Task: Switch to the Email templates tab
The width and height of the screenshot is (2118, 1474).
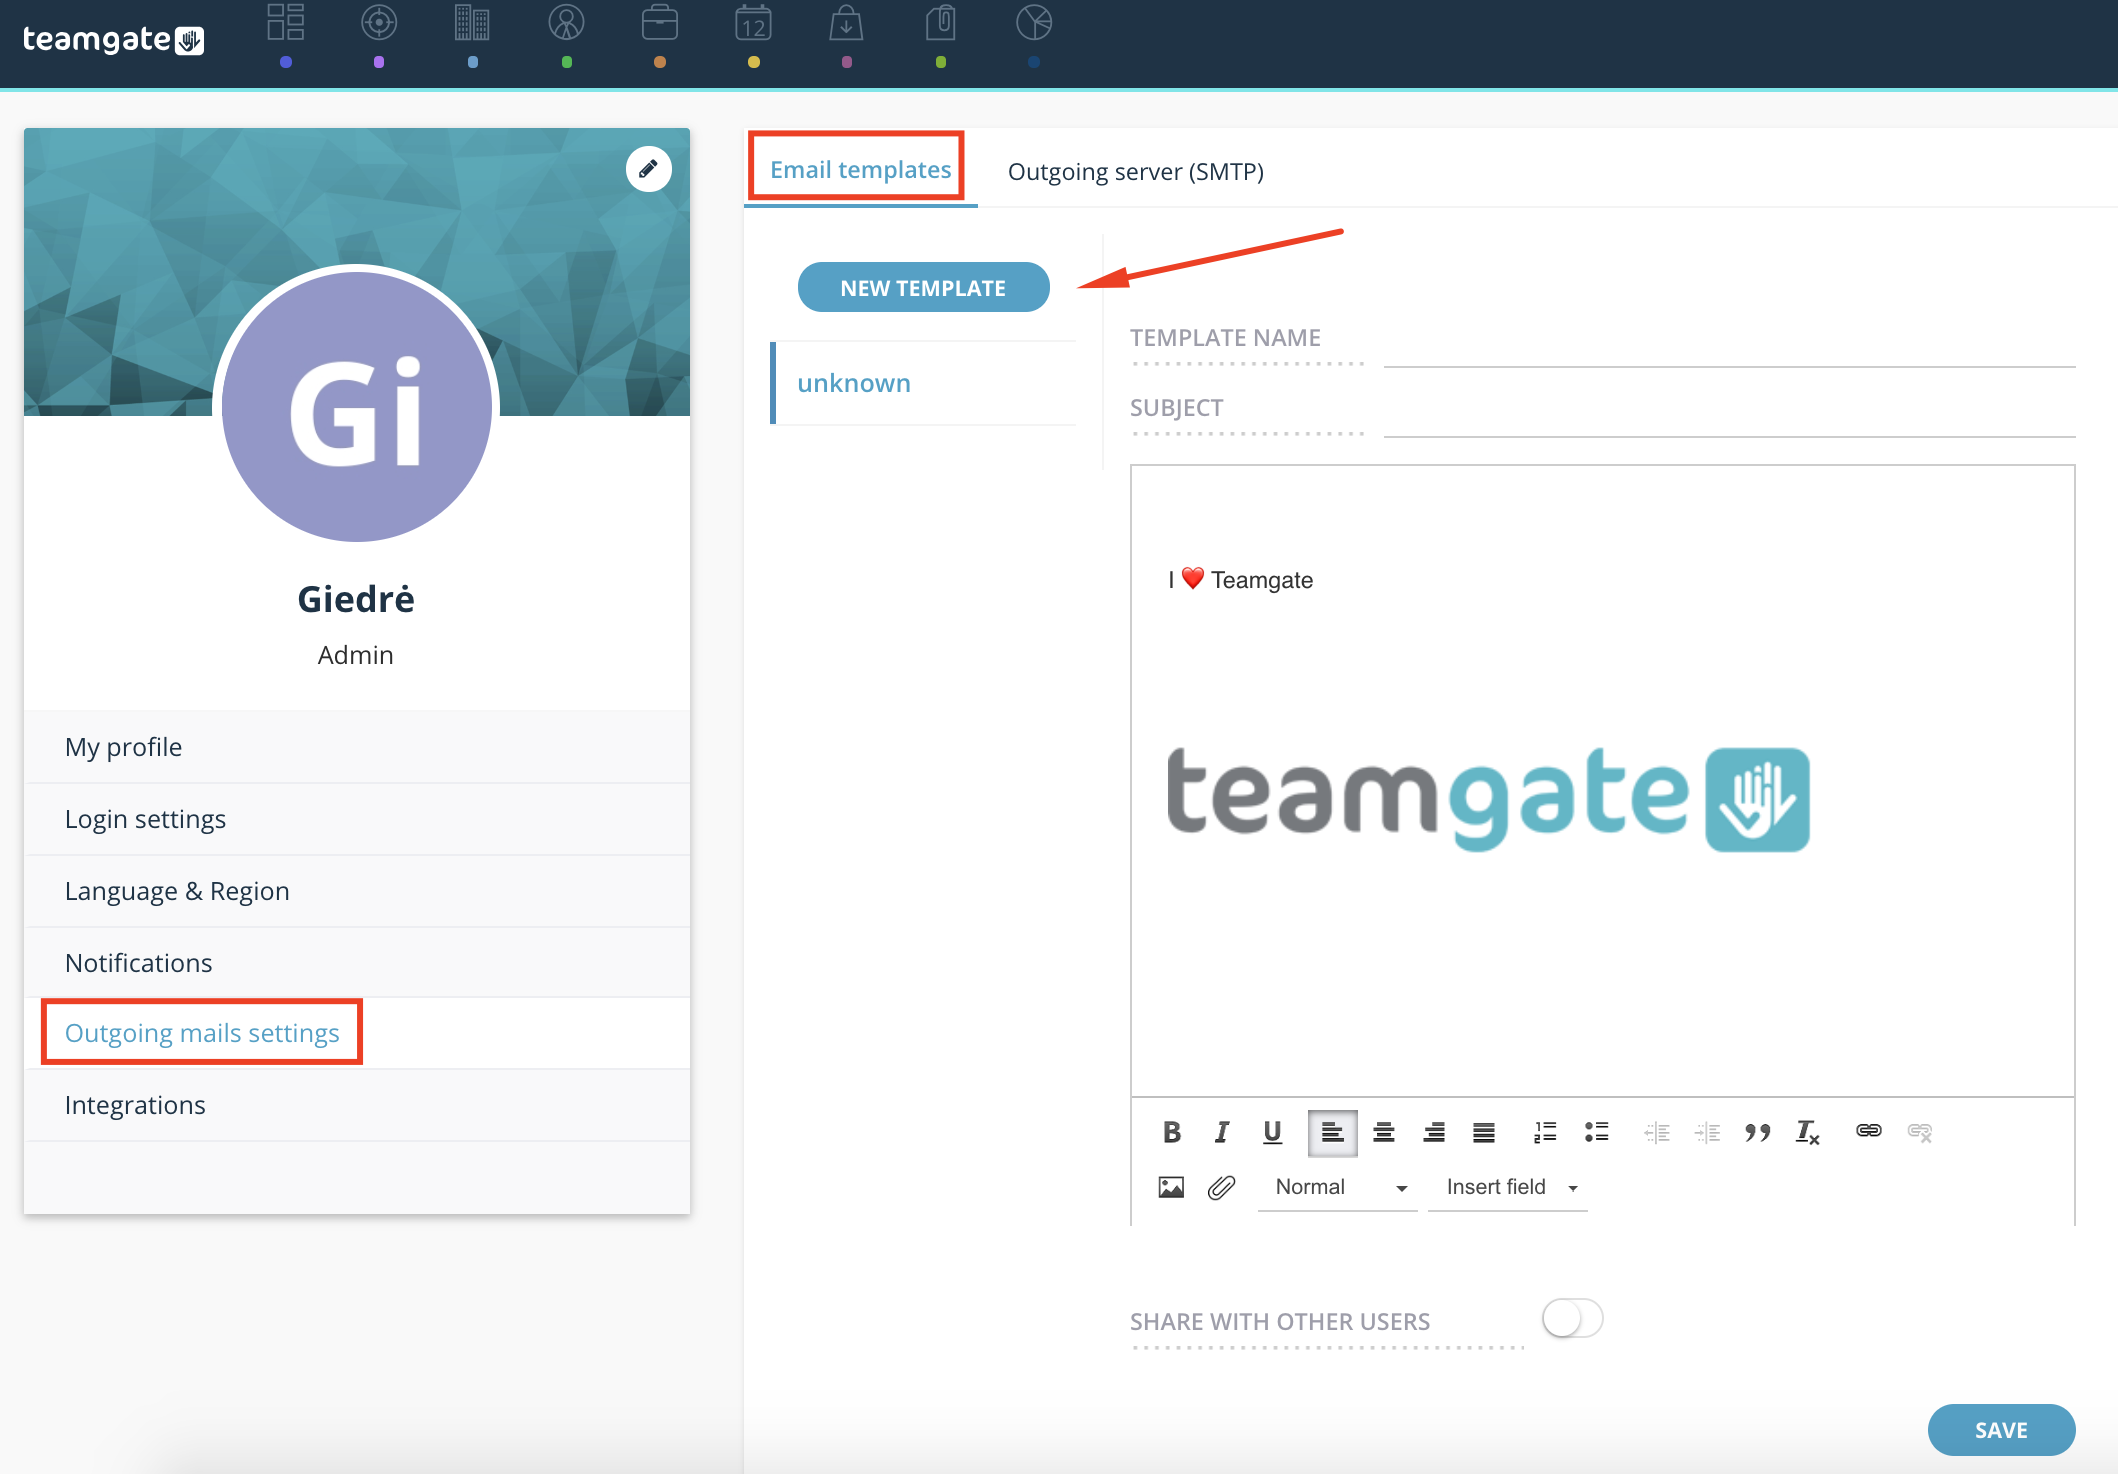Action: (860, 169)
